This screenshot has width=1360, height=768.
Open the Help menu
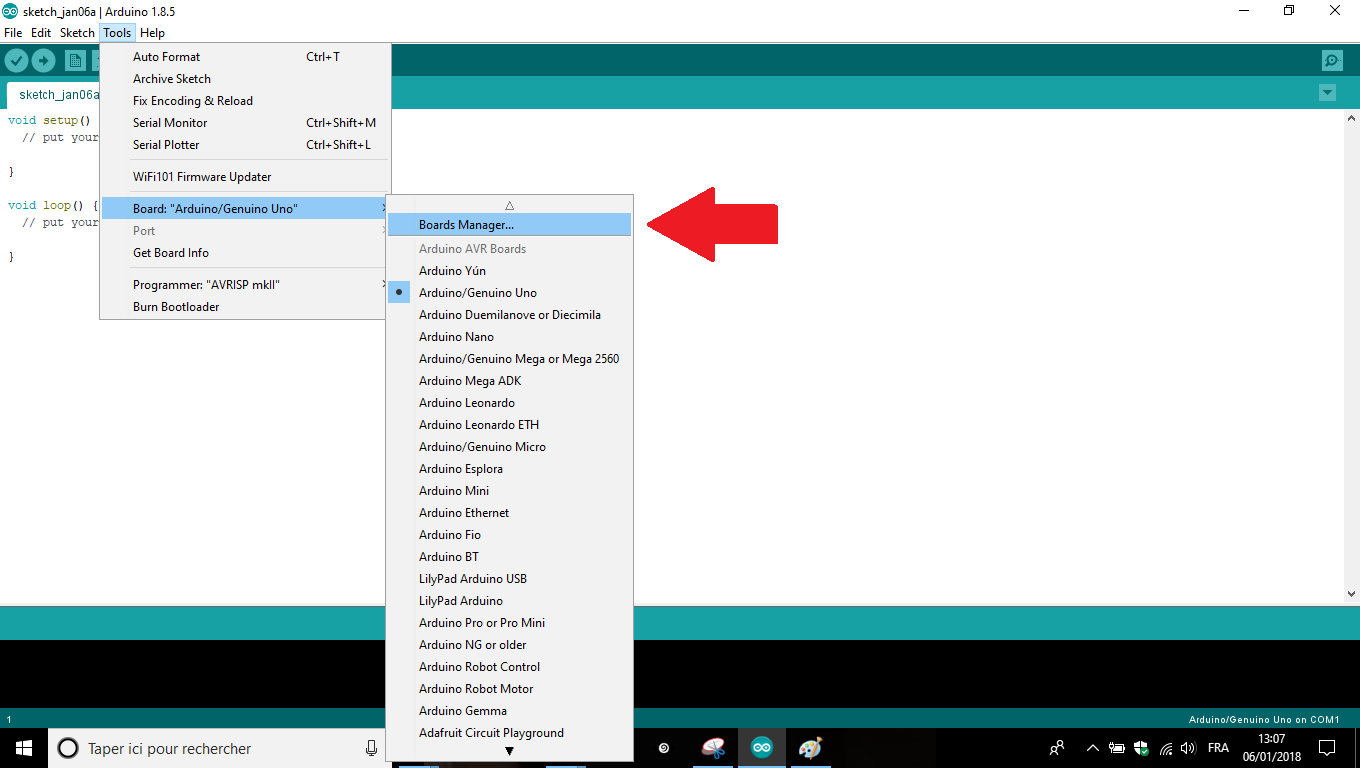[152, 33]
